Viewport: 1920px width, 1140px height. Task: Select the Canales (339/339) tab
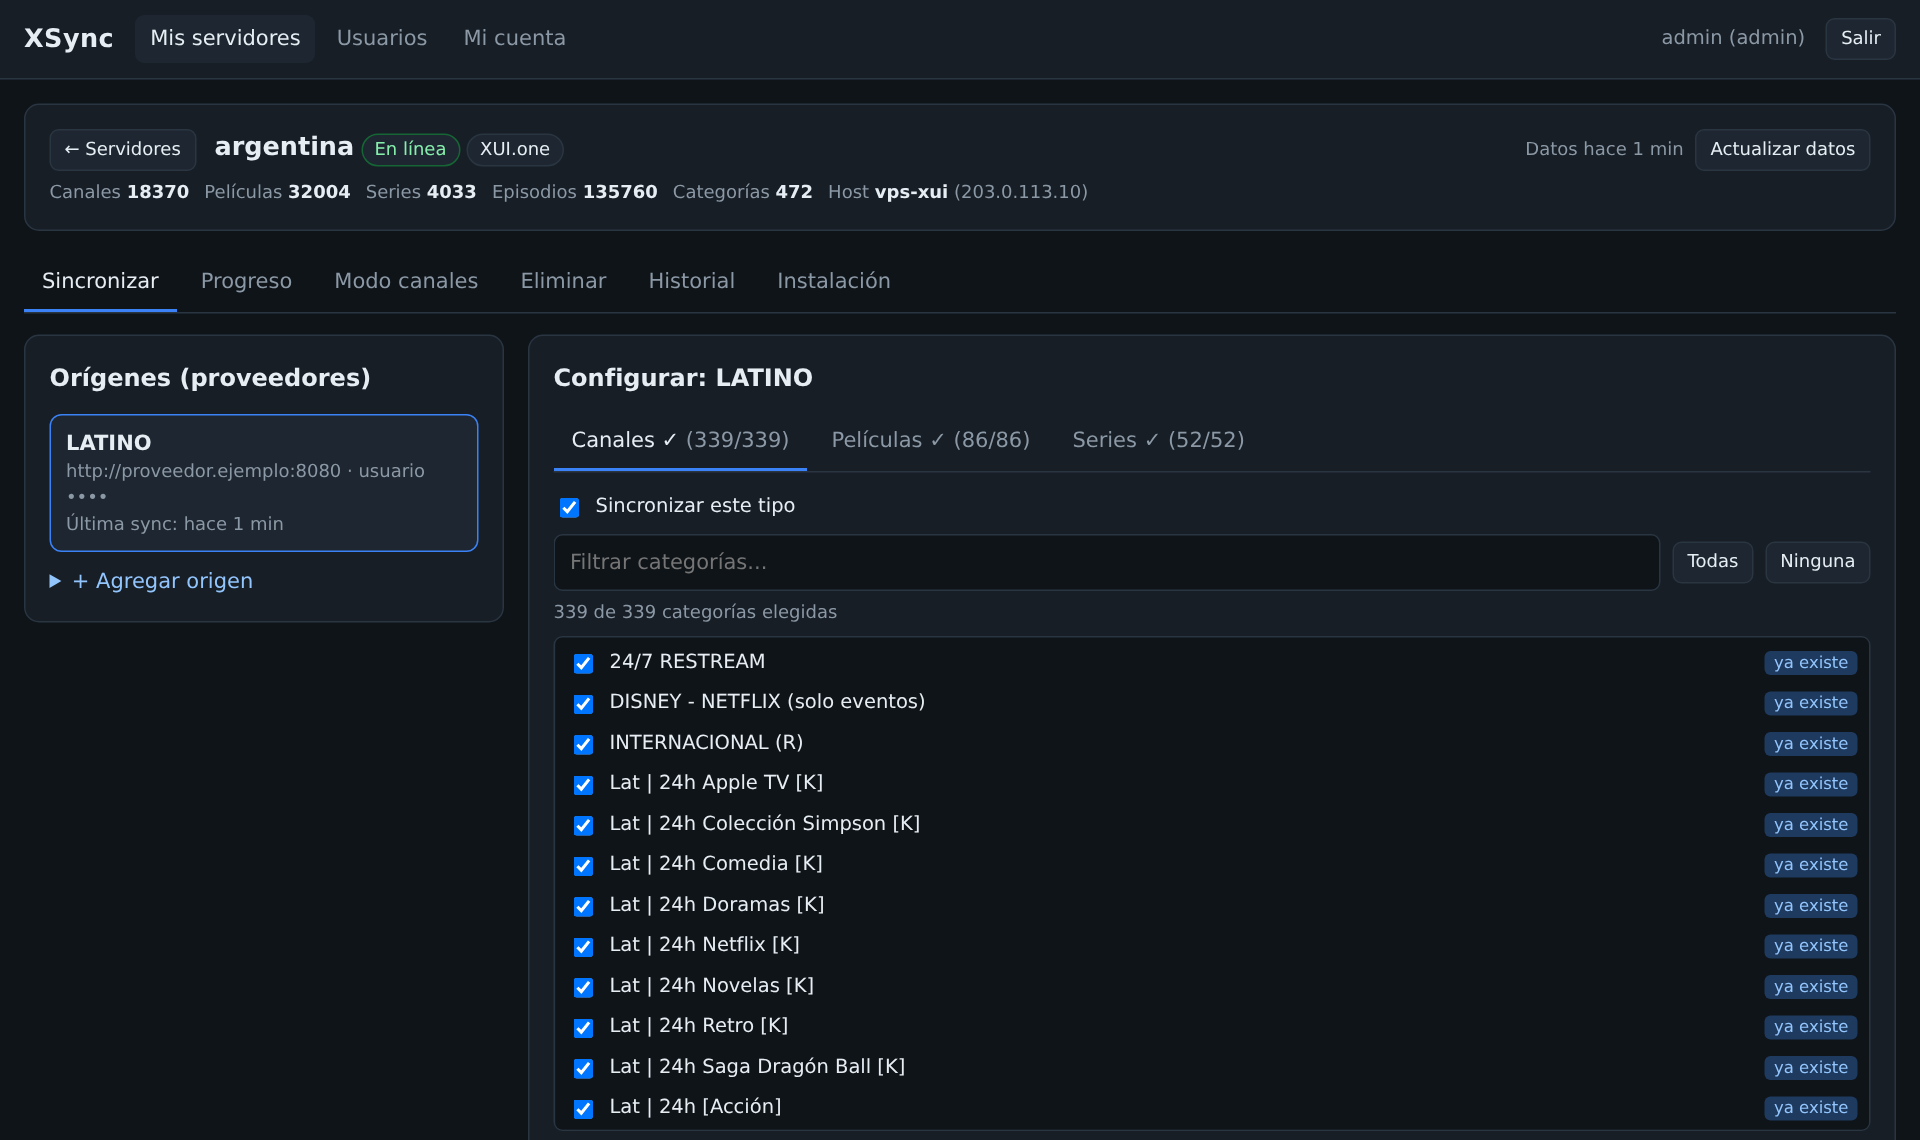(680, 440)
